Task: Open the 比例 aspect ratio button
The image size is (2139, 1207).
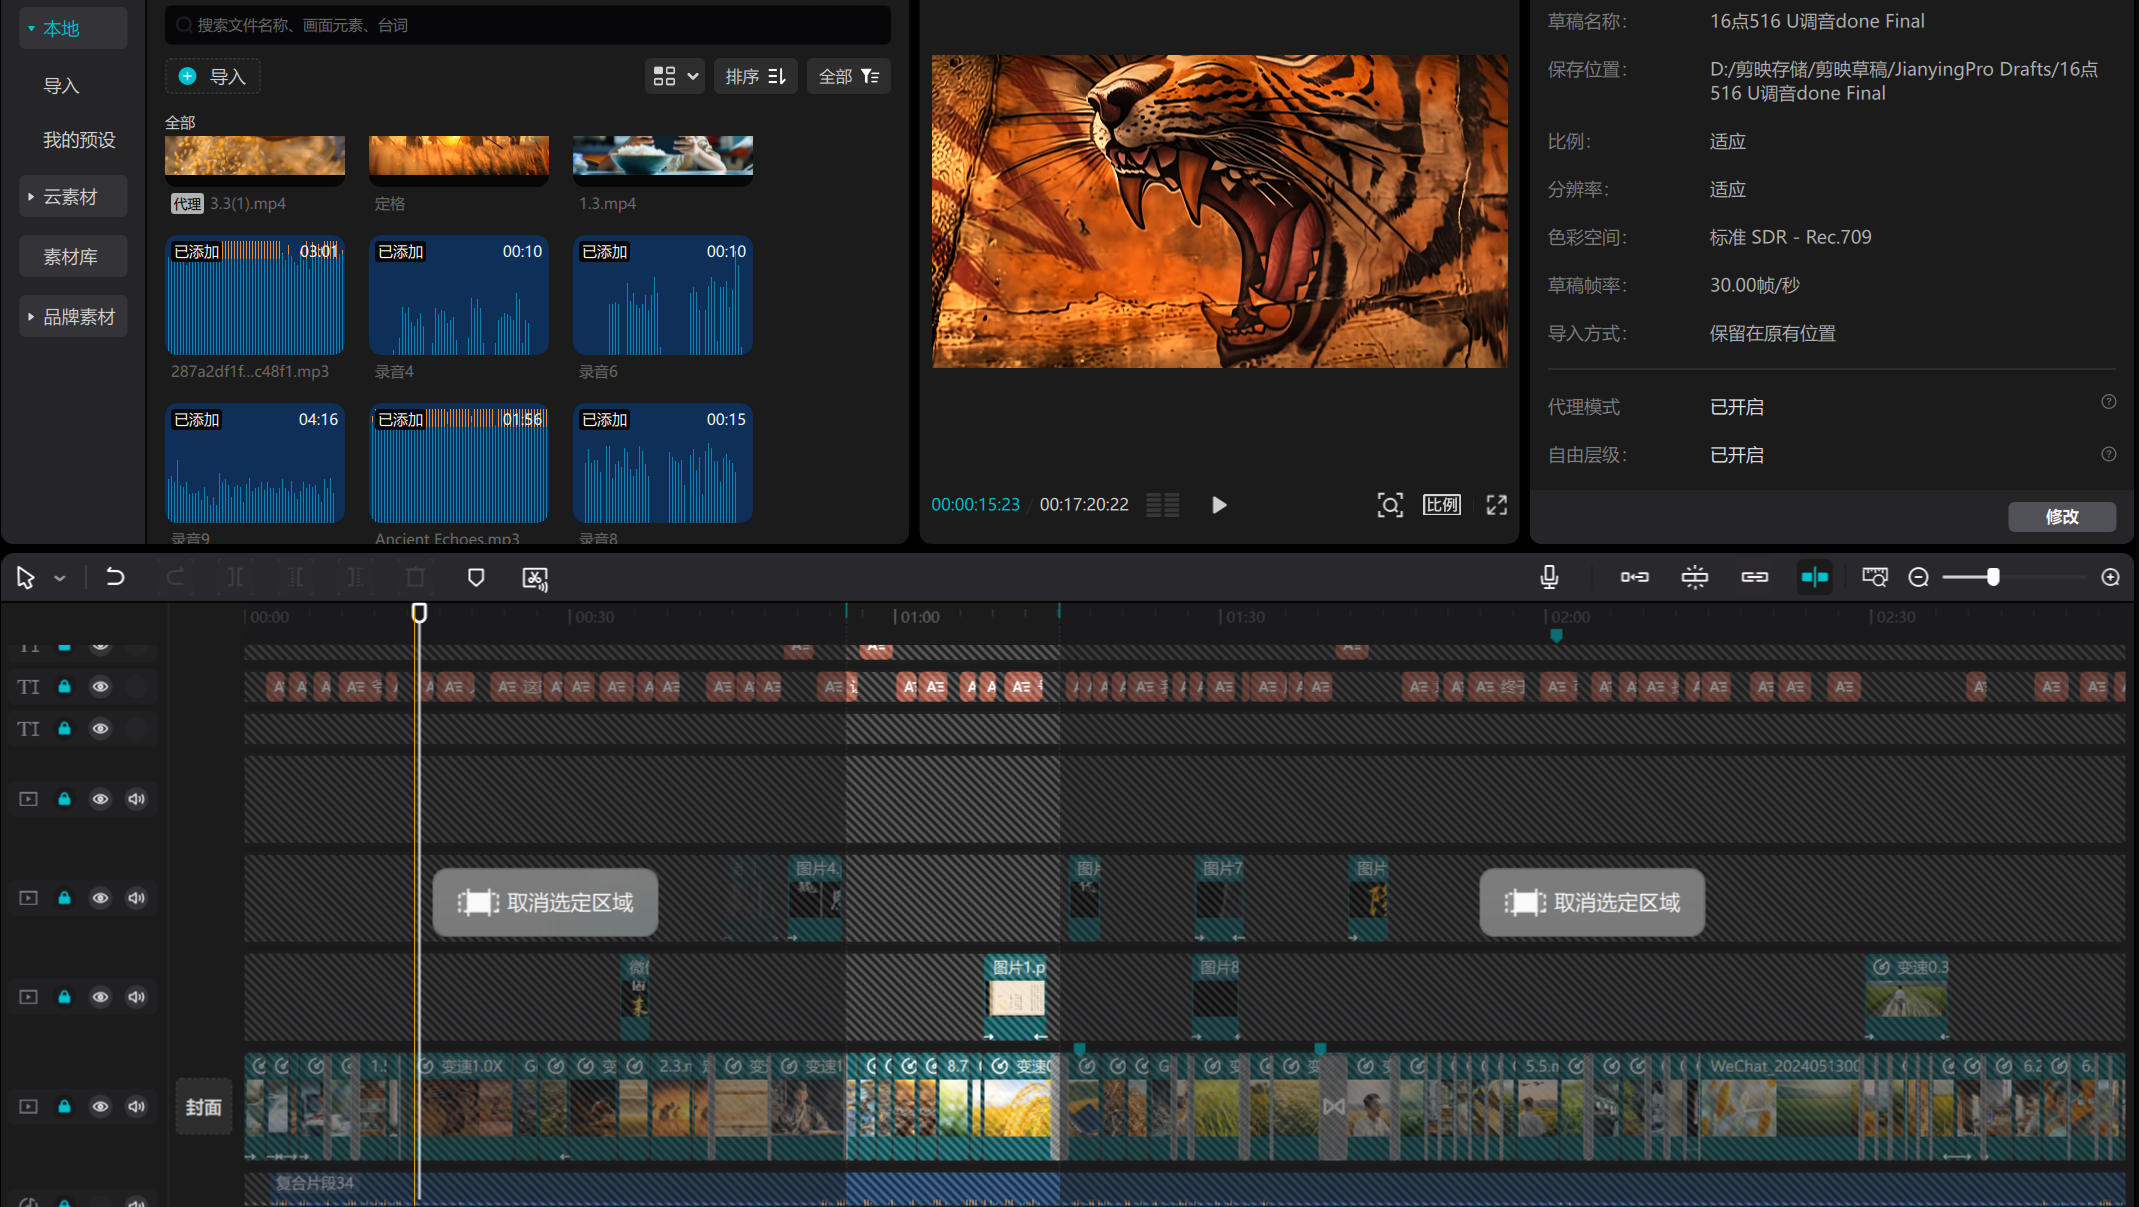Action: [1441, 505]
